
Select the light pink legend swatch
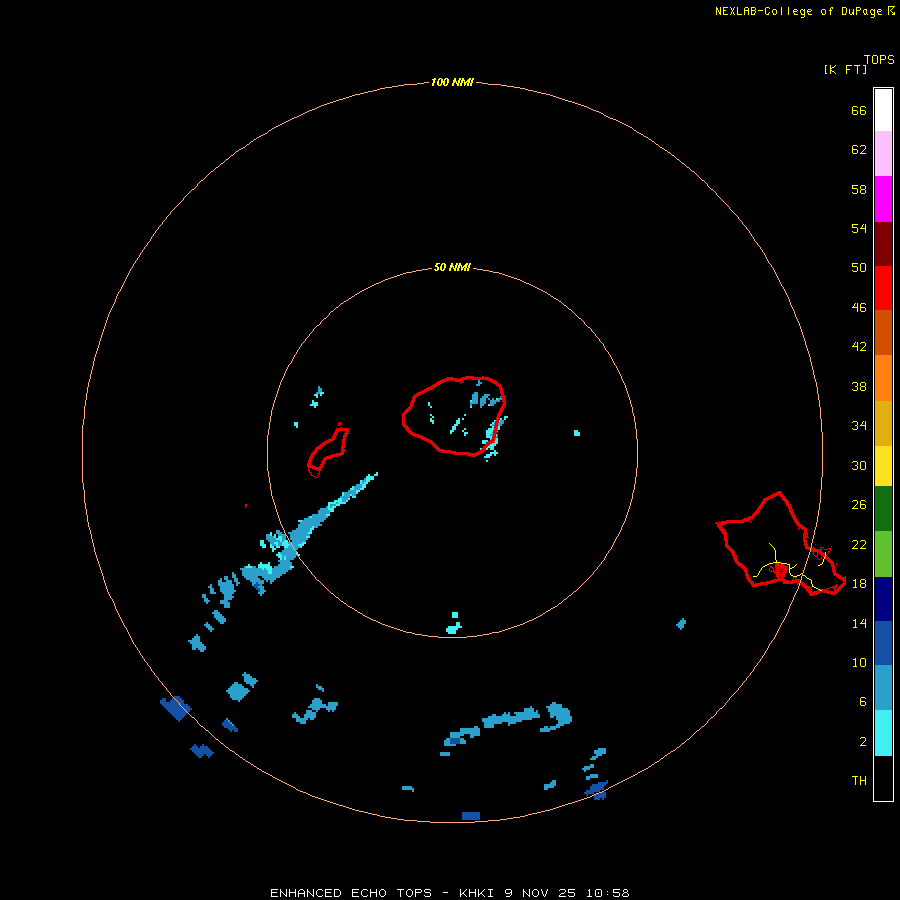point(883,153)
